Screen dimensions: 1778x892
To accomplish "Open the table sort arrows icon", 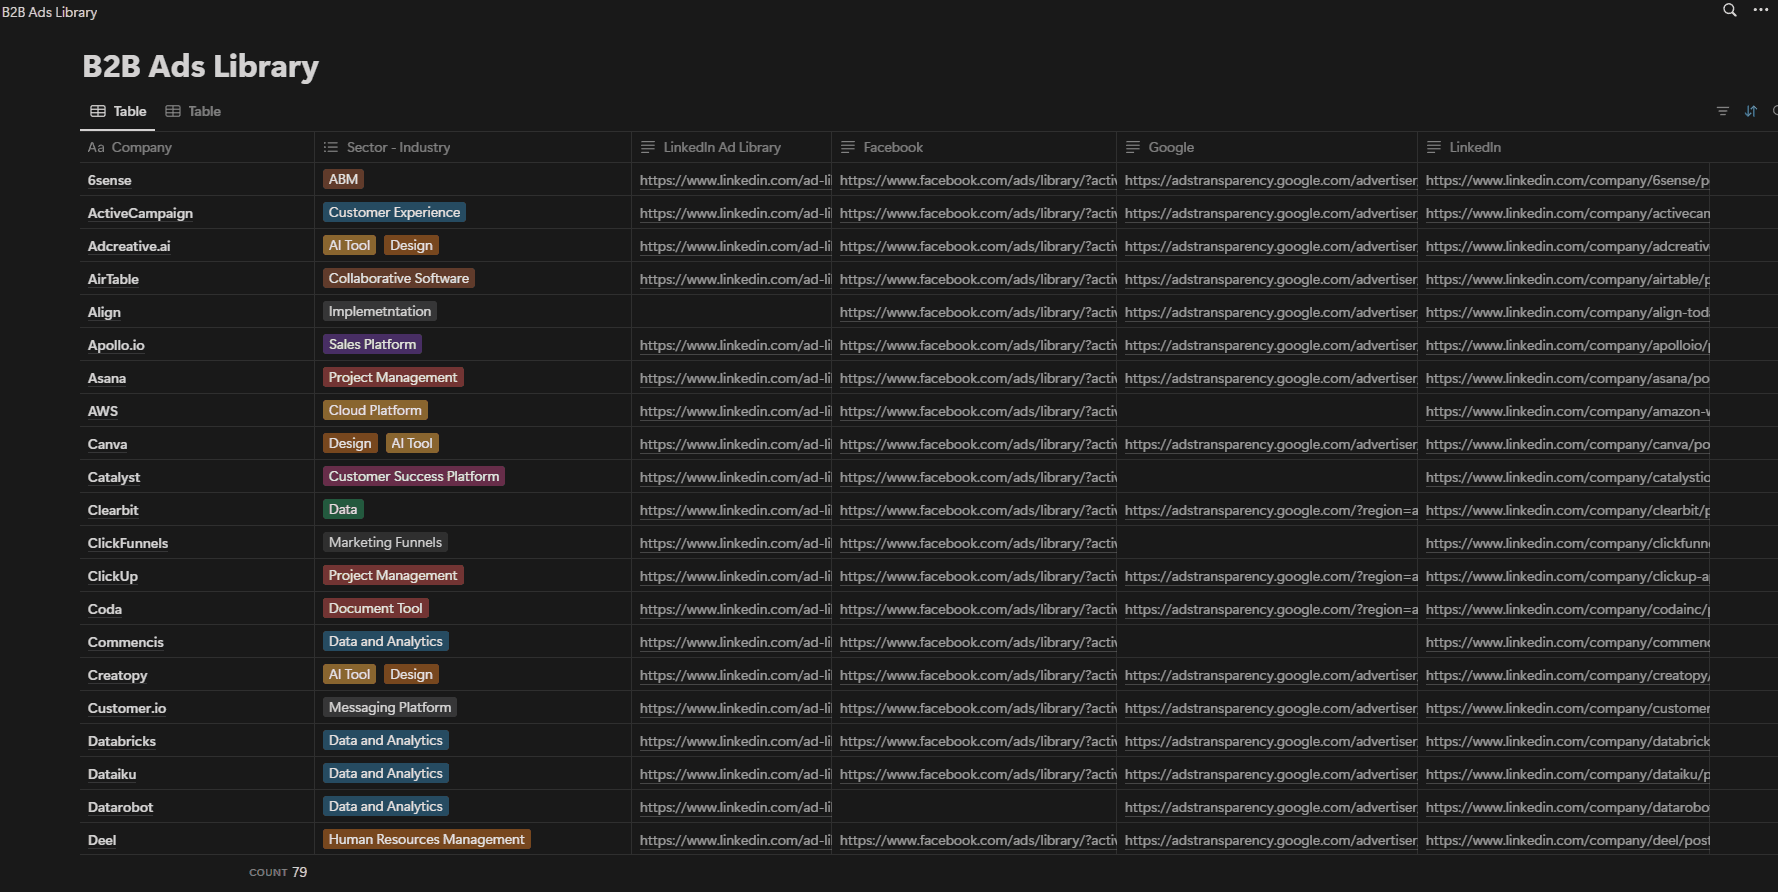I will 1750,111.
